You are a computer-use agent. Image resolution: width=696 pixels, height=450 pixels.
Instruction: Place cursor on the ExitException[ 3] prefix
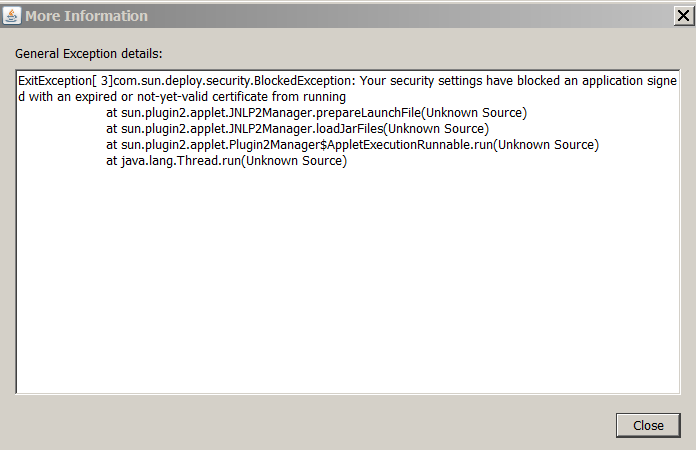coord(65,81)
